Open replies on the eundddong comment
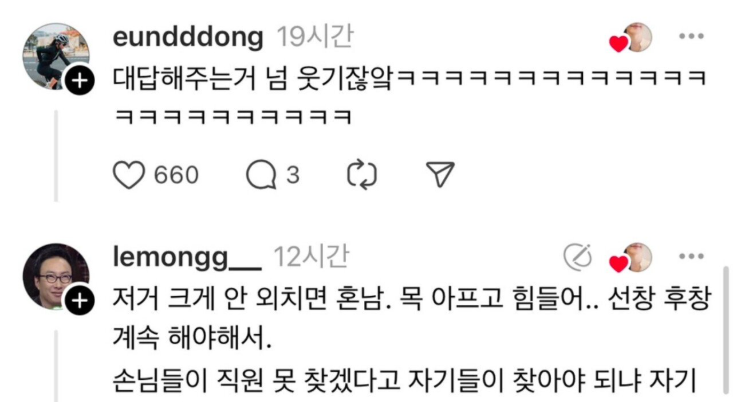Viewport: 736px width, 402px height. (261, 175)
